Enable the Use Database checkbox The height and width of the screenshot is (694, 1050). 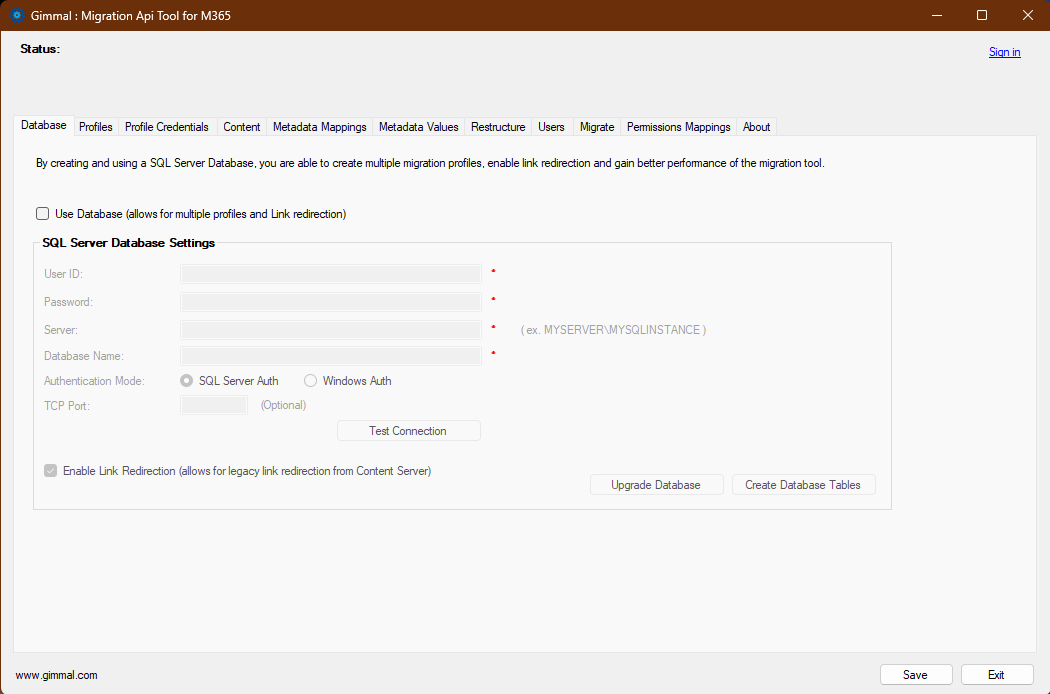coord(42,213)
